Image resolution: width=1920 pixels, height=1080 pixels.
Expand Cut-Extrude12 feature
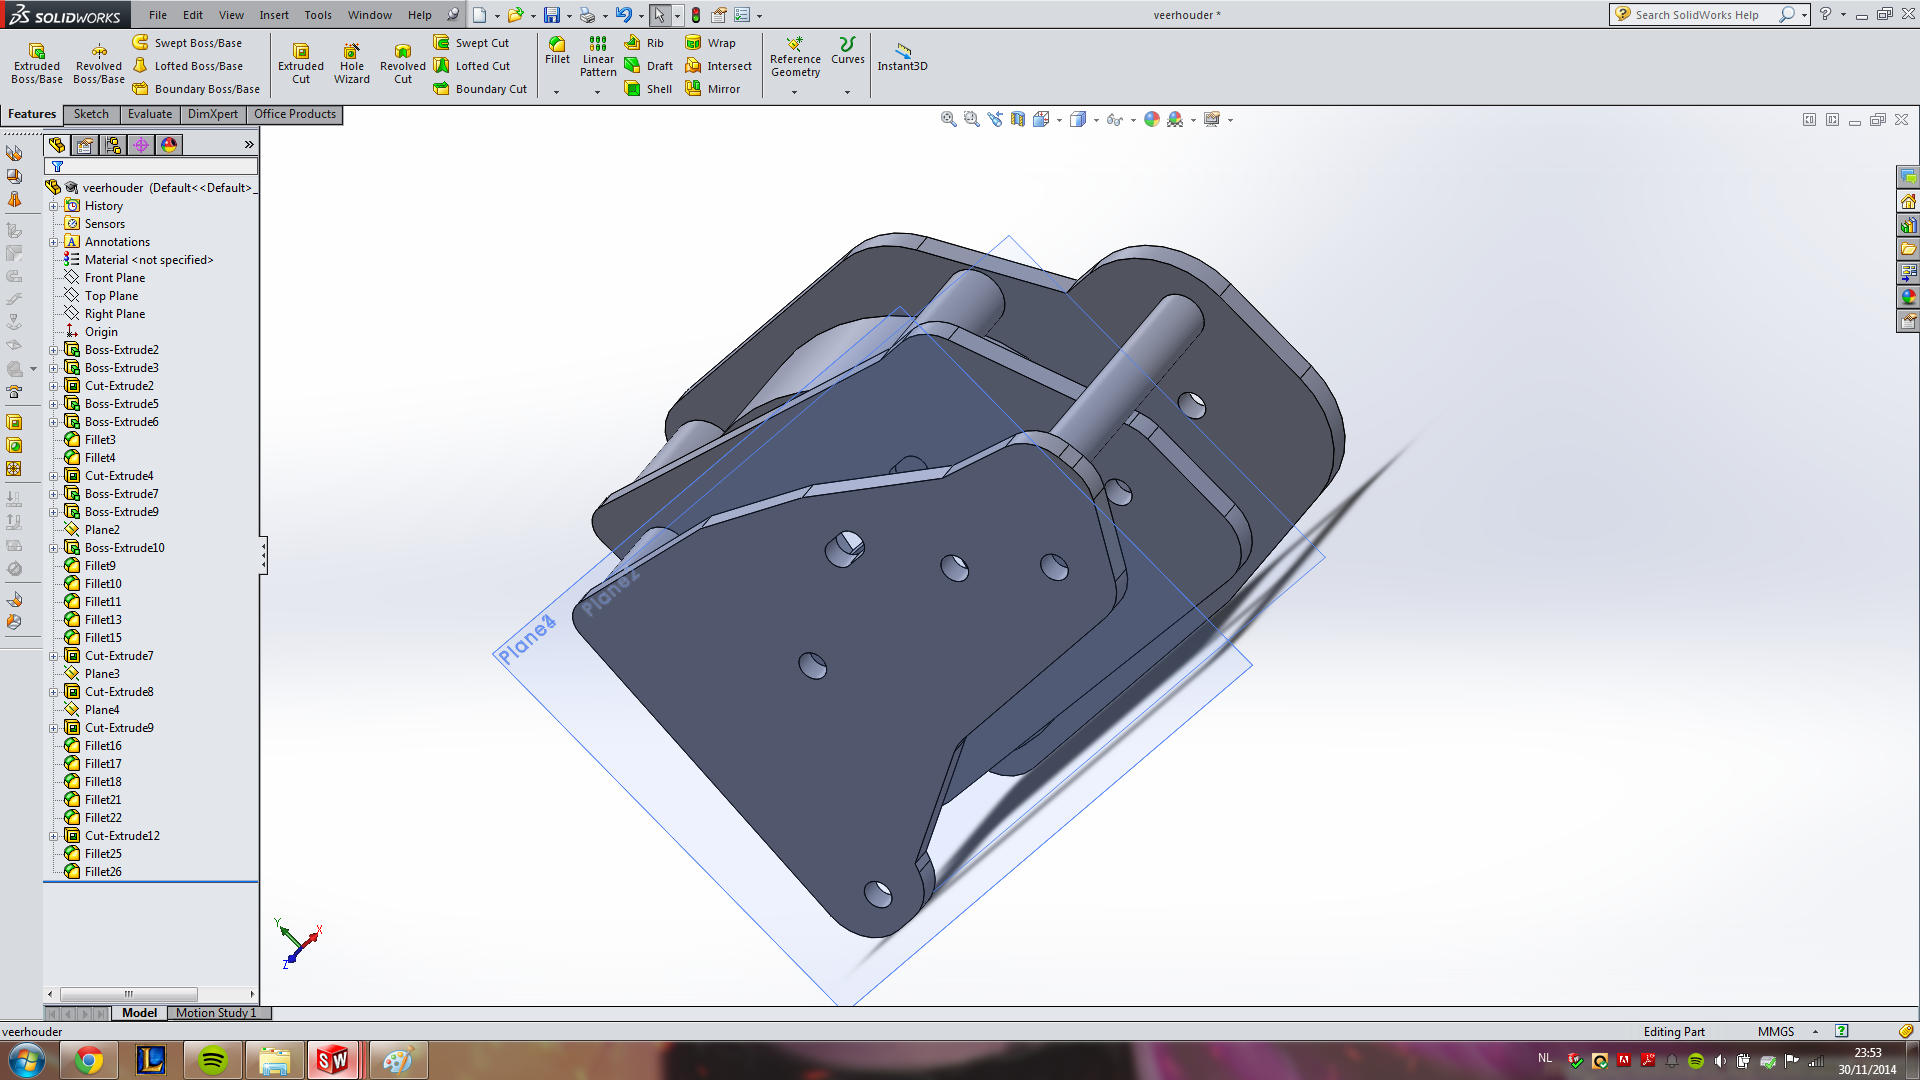coord(54,836)
